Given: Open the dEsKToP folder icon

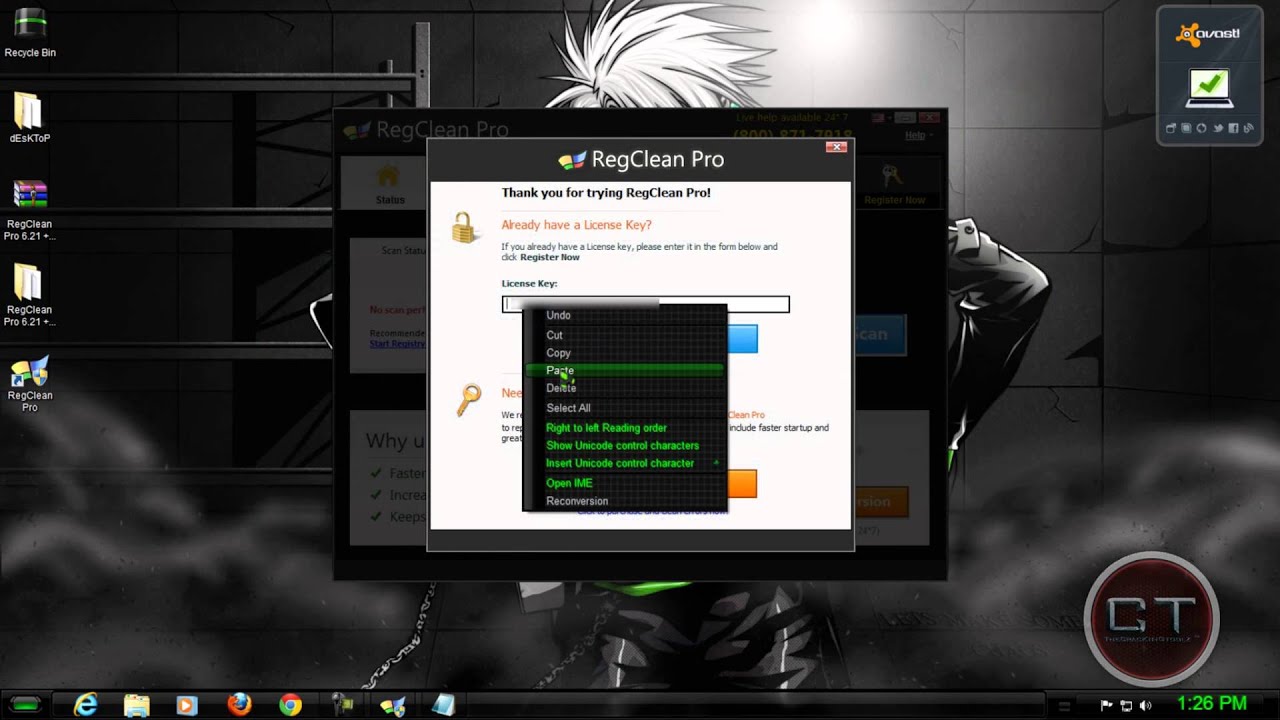Looking at the screenshot, I should [28, 118].
